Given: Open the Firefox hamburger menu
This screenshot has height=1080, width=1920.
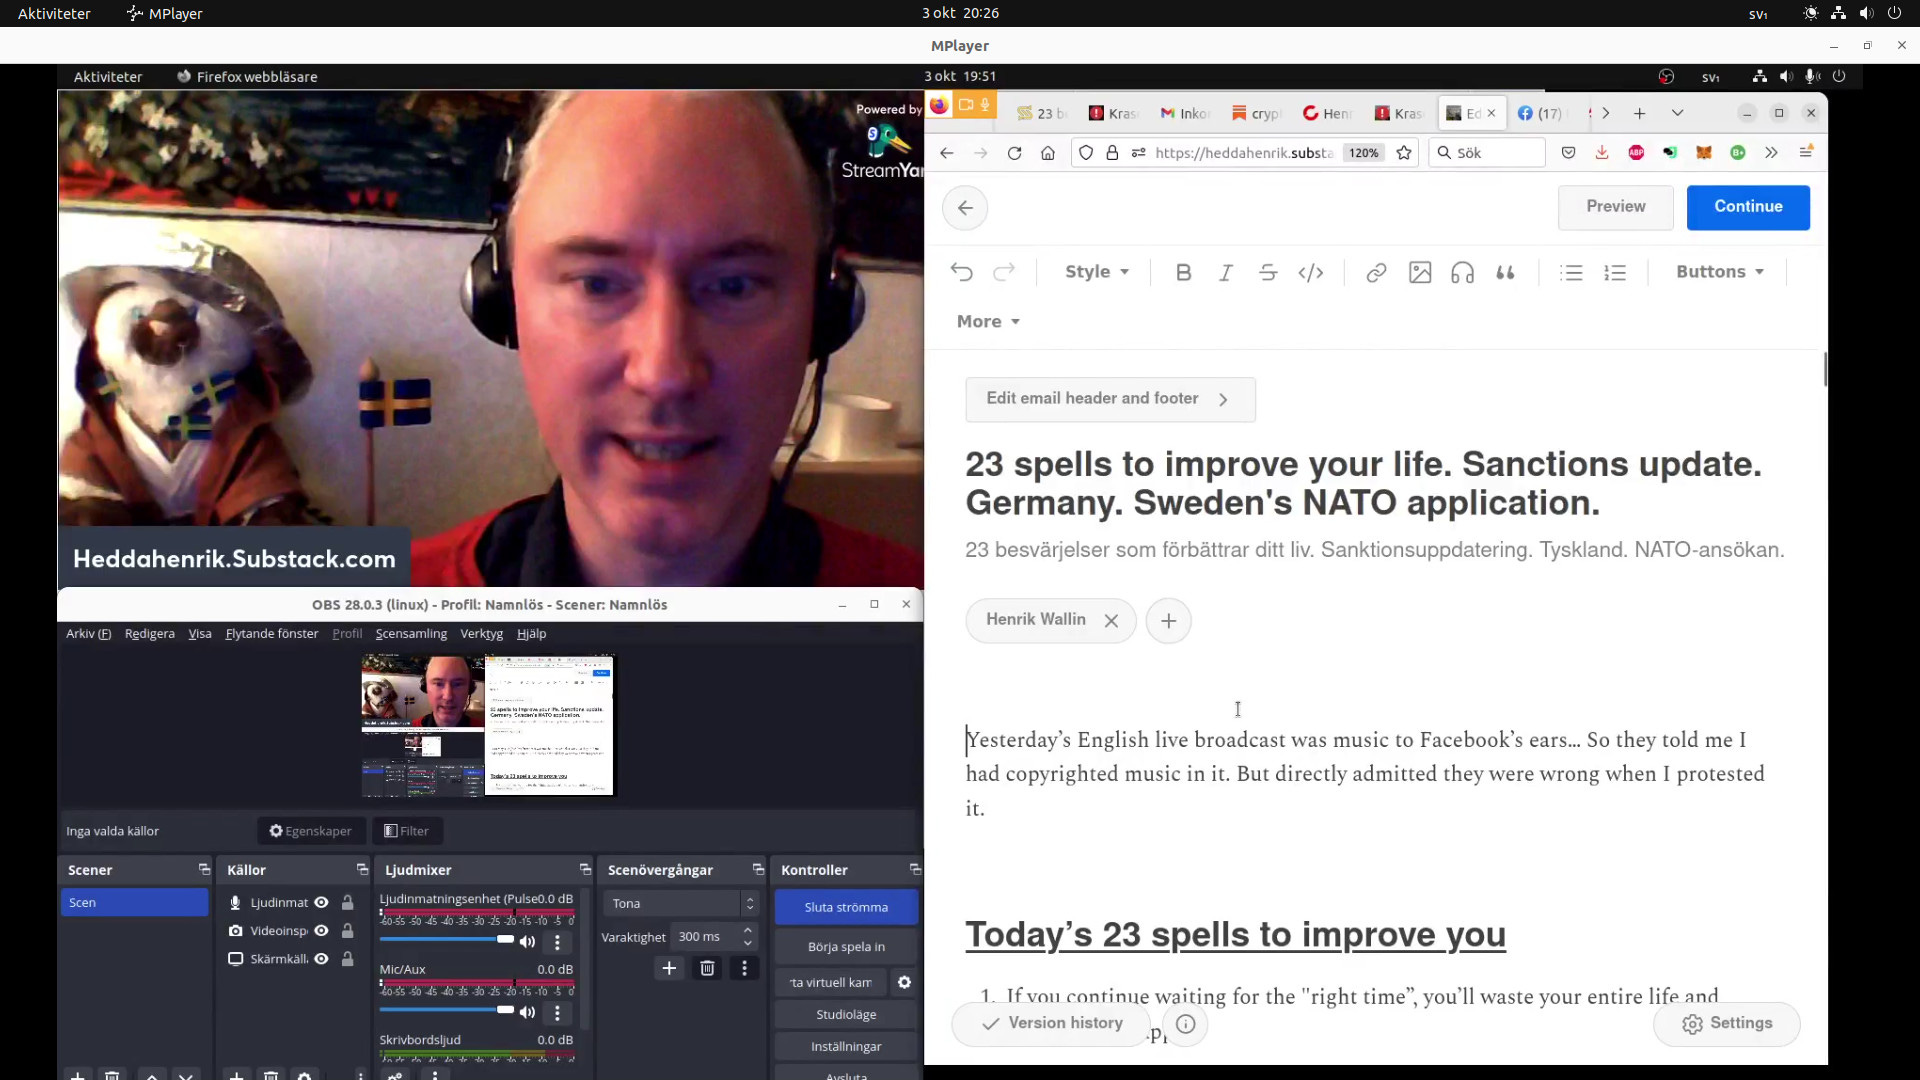Looking at the screenshot, I should [1806, 153].
